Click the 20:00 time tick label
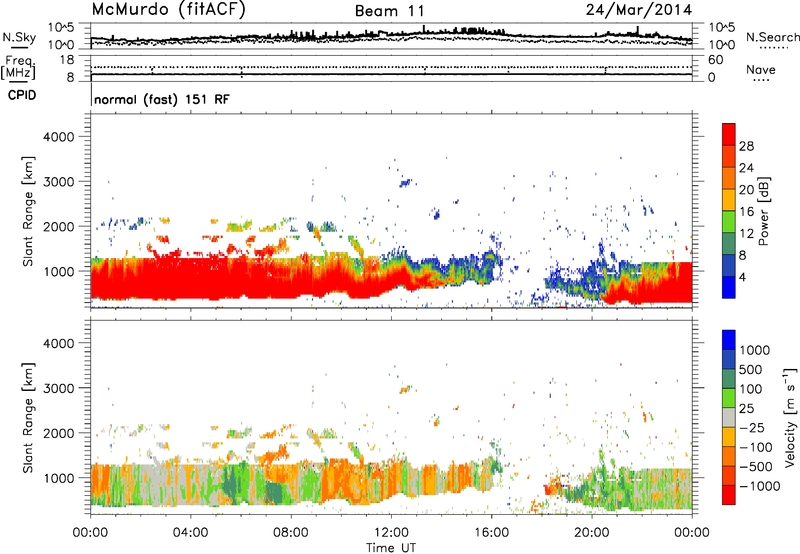Image resolution: width=800 pixels, height=554 pixels. tap(591, 533)
